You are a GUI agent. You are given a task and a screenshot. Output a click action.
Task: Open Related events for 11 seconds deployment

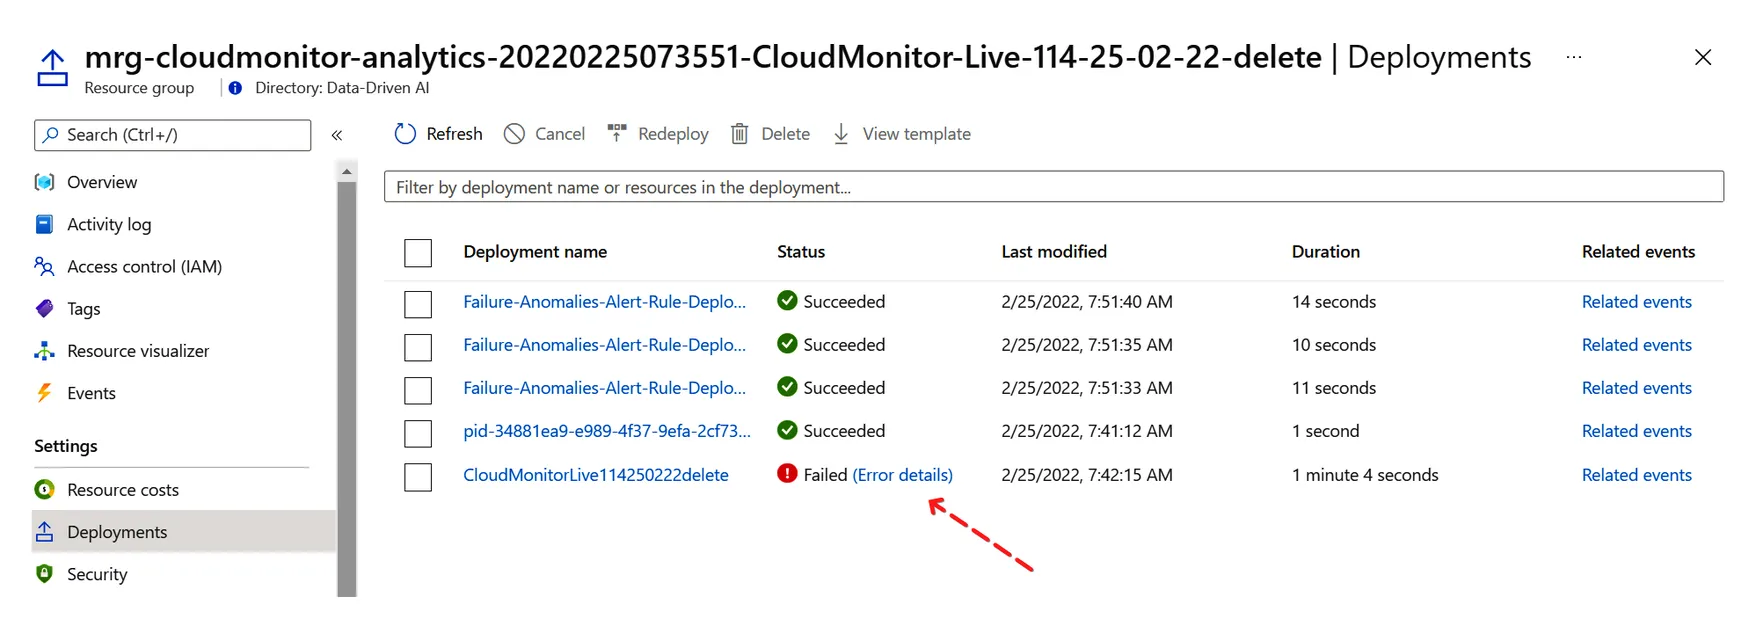click(x=1636, y=388)
